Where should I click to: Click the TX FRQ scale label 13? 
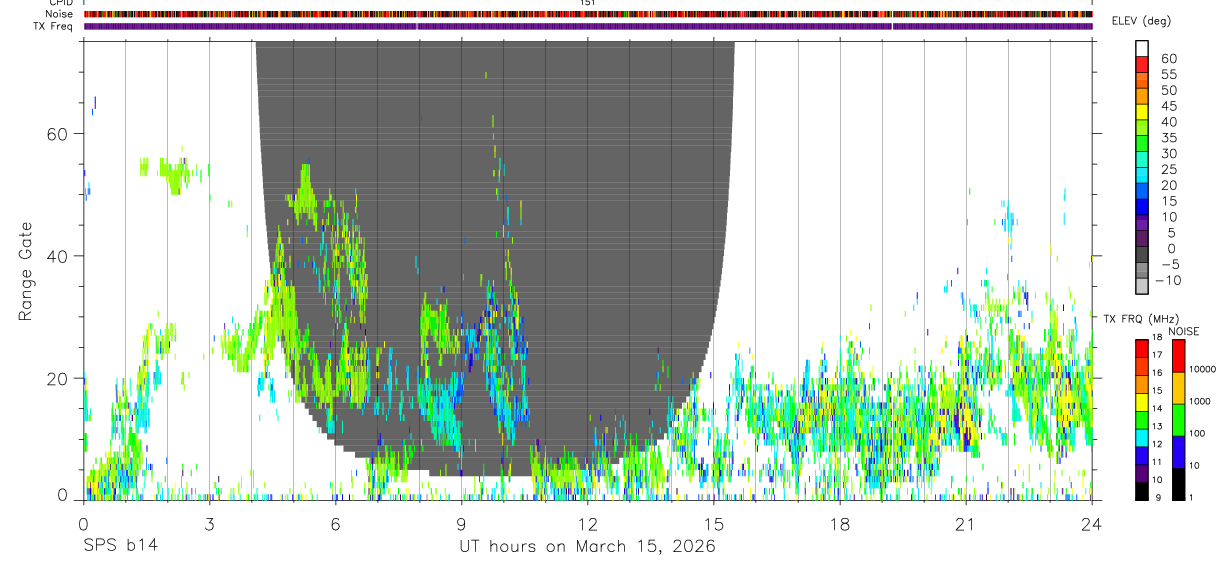(x=1159, y=427)
